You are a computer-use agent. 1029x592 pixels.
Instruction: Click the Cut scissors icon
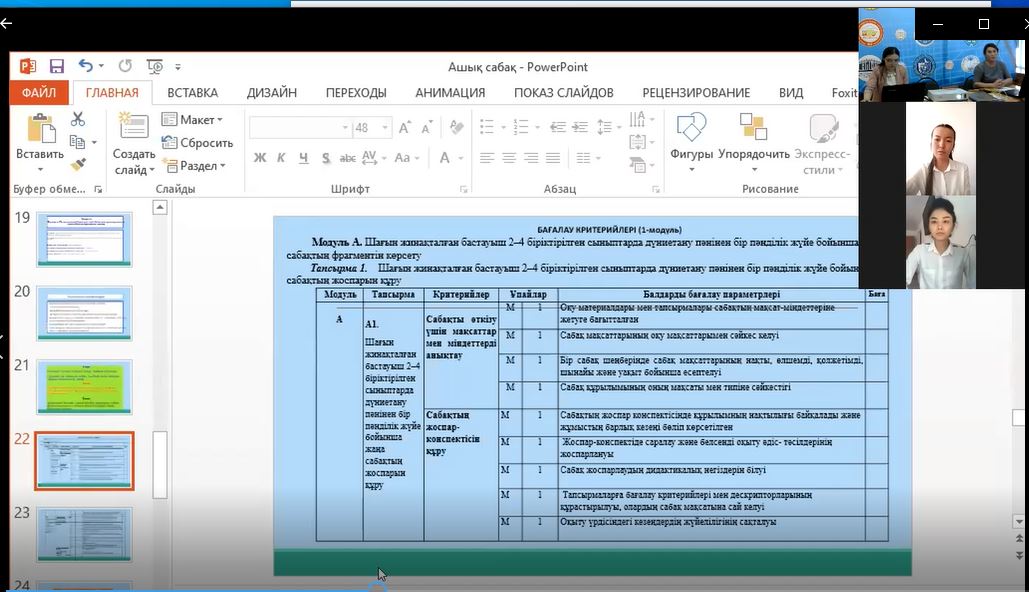pyautogui.click(x=78, y=119)
